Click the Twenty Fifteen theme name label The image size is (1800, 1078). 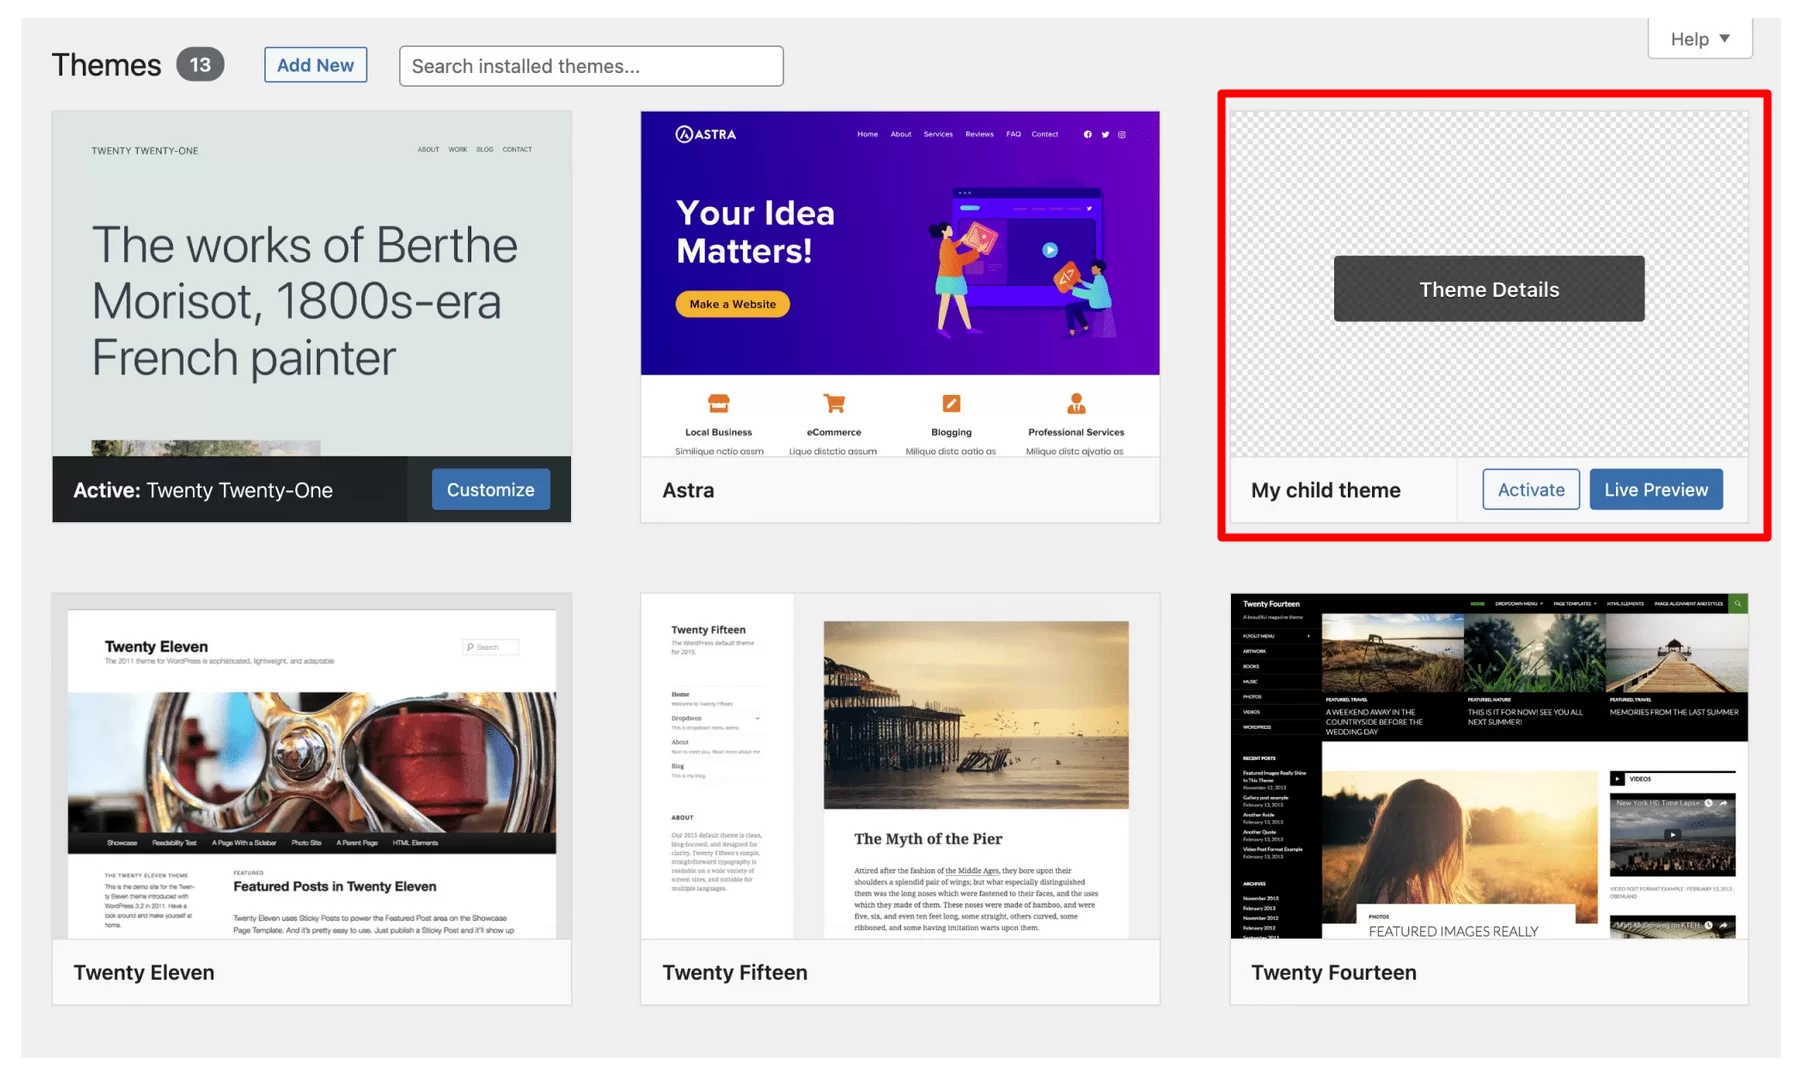click(x=735, y=972)
